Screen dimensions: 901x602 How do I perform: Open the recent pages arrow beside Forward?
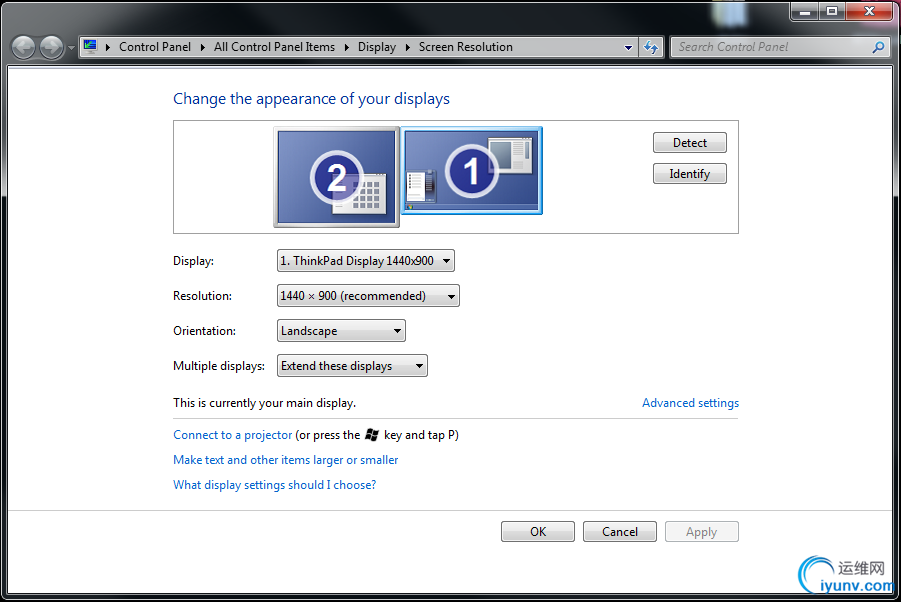click(71, 48)
